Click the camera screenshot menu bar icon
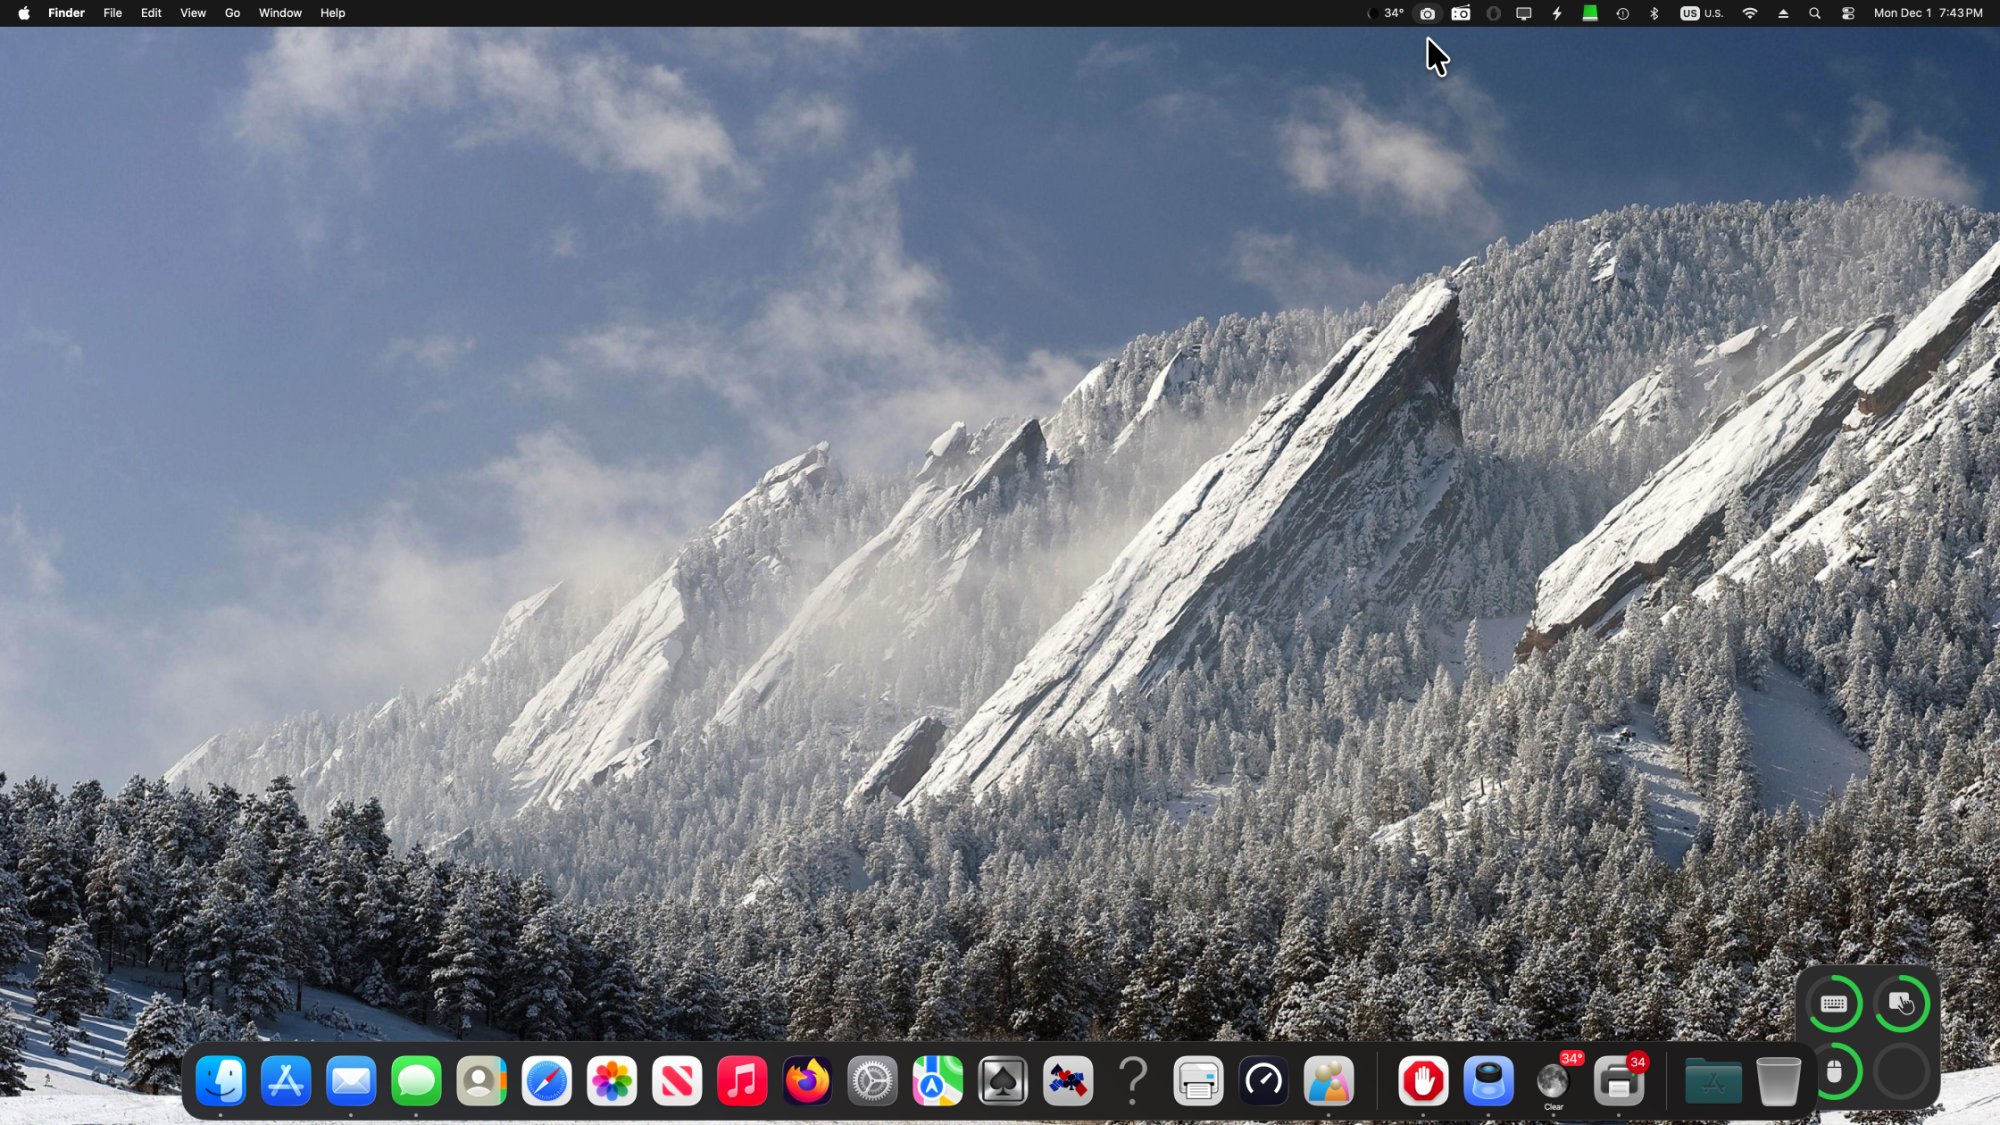This screenshot has height=1125, width=2000. click(x=1427, y=13)
